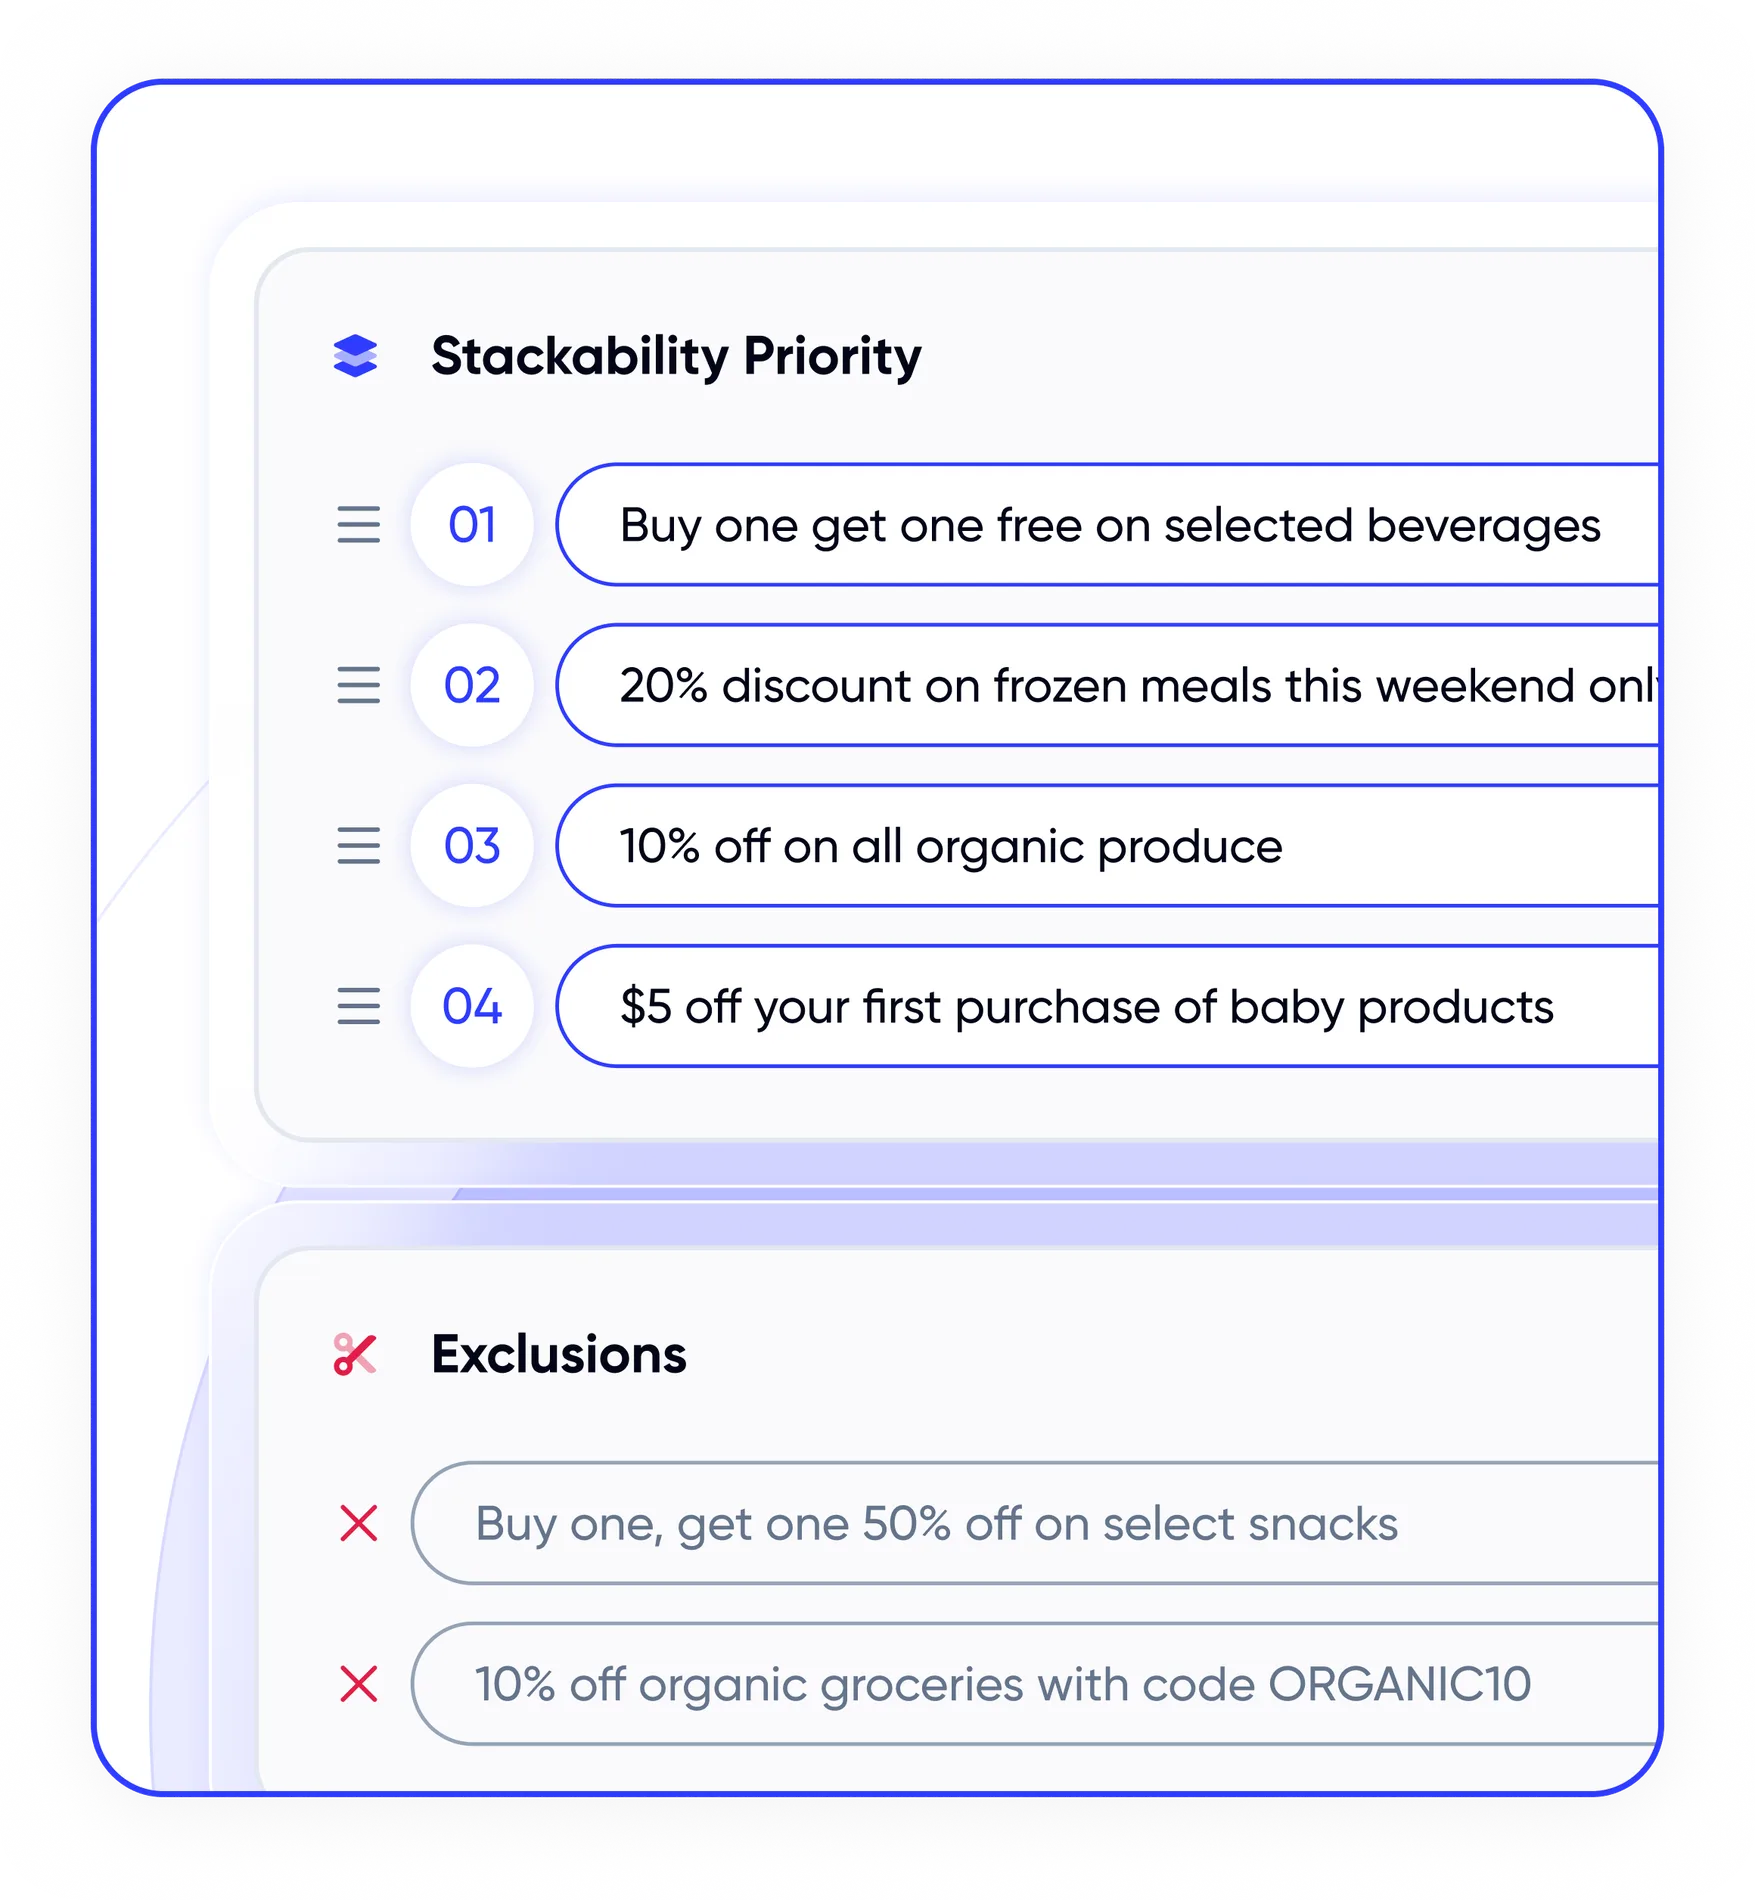The image size is (1755, 1900).
Task: Click the Stackability Priority layers icon
Action: pyautogui.click(x=355, y=357)
